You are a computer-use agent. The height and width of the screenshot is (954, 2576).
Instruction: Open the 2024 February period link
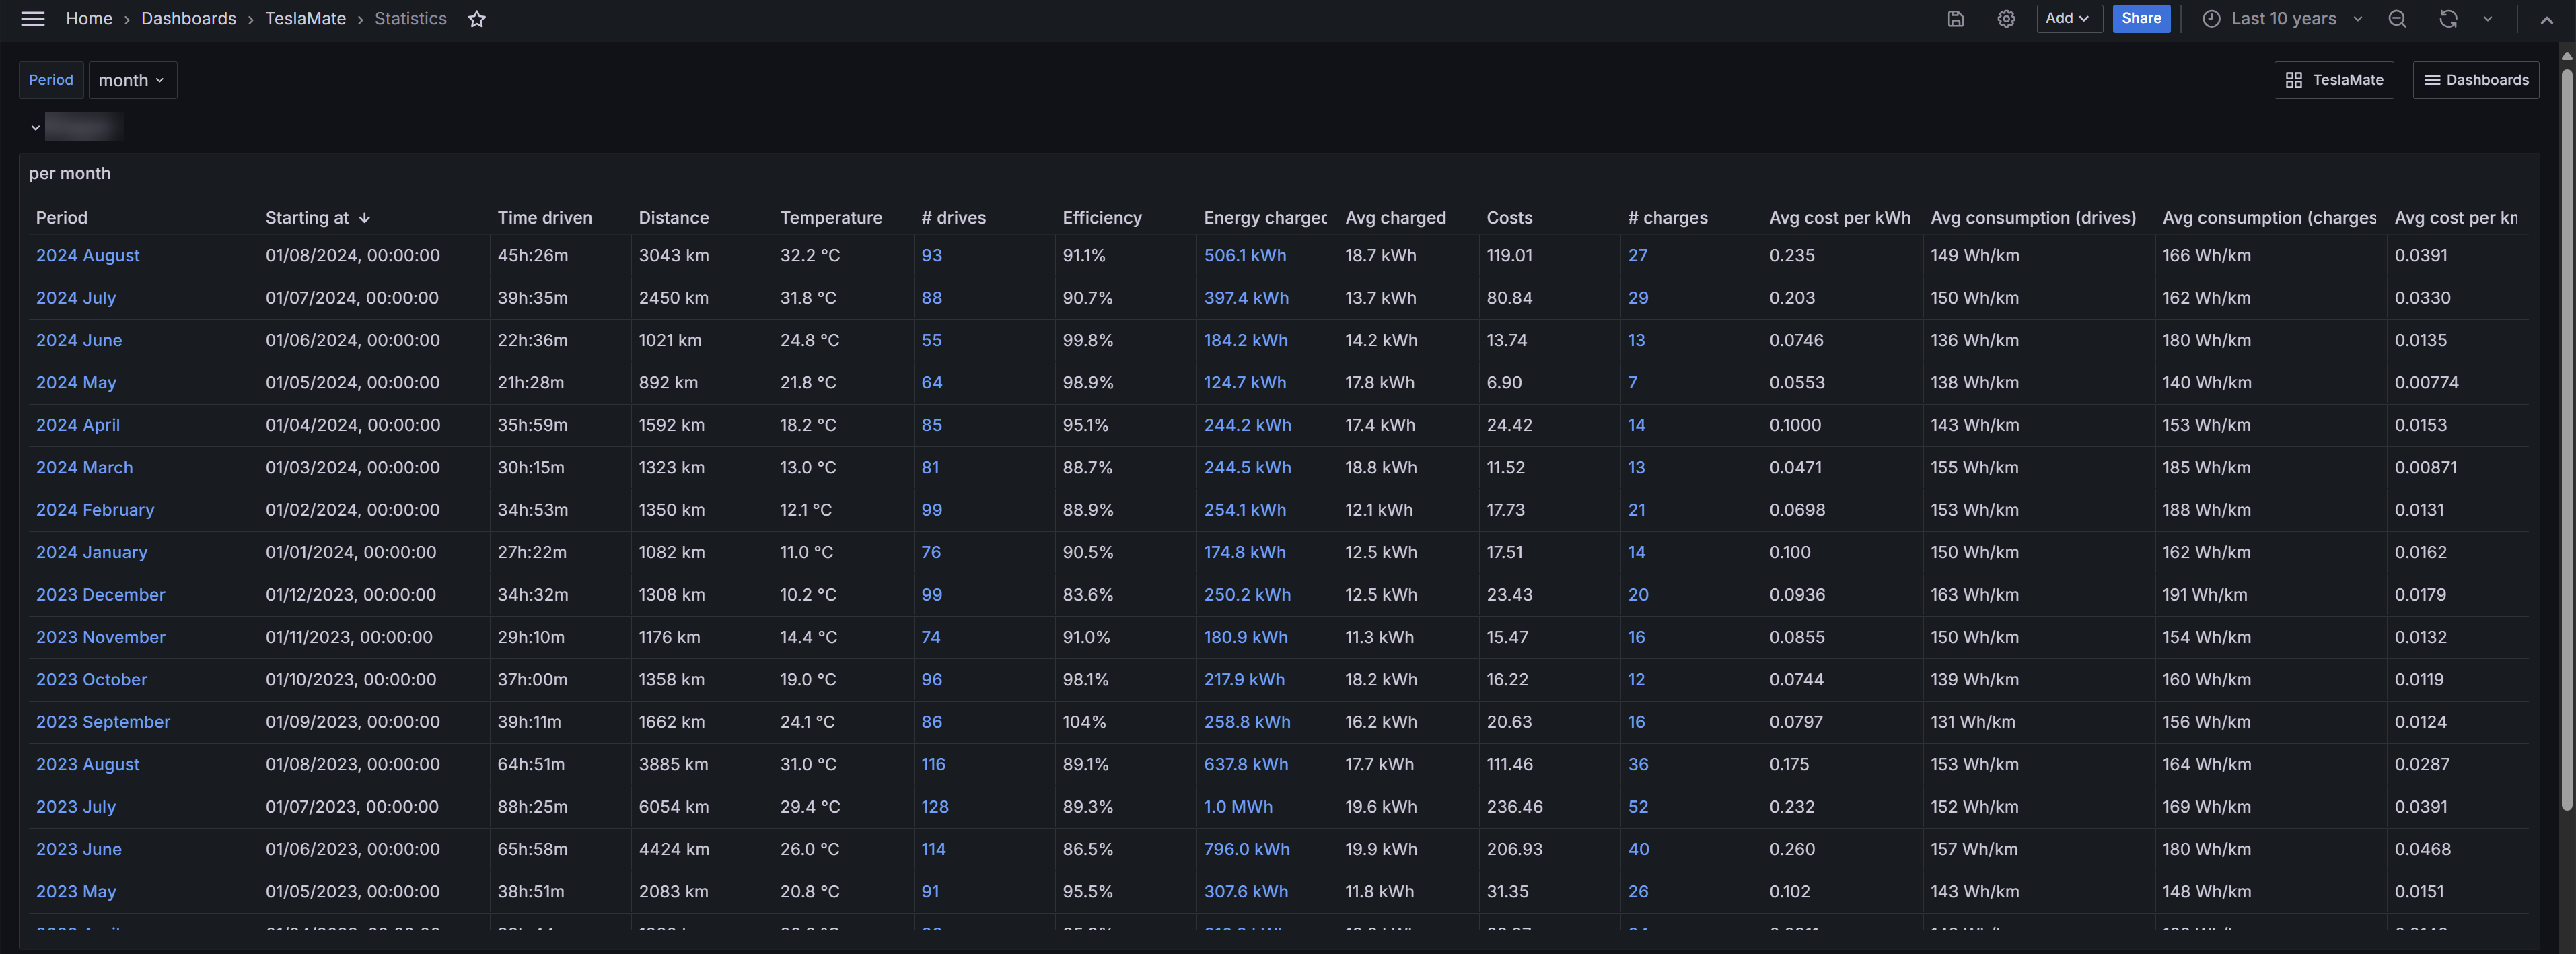[x=95, y=510]
